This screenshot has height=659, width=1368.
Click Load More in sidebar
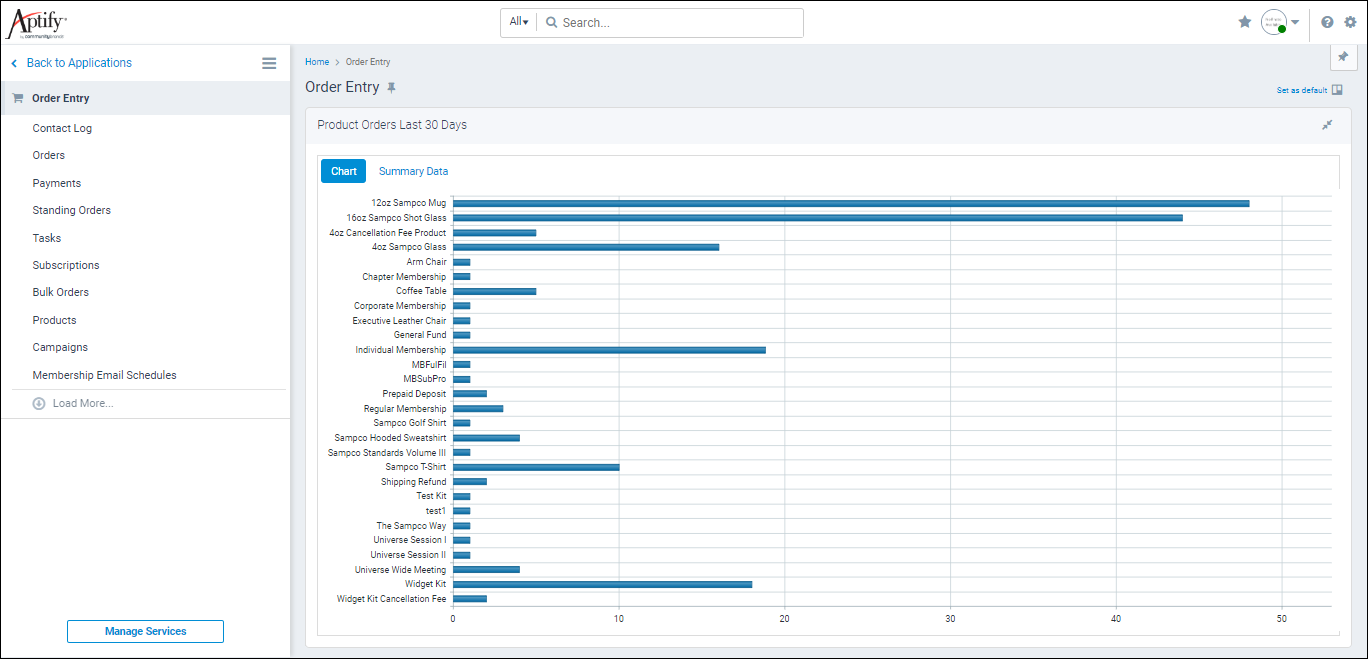tap(83, 403)
